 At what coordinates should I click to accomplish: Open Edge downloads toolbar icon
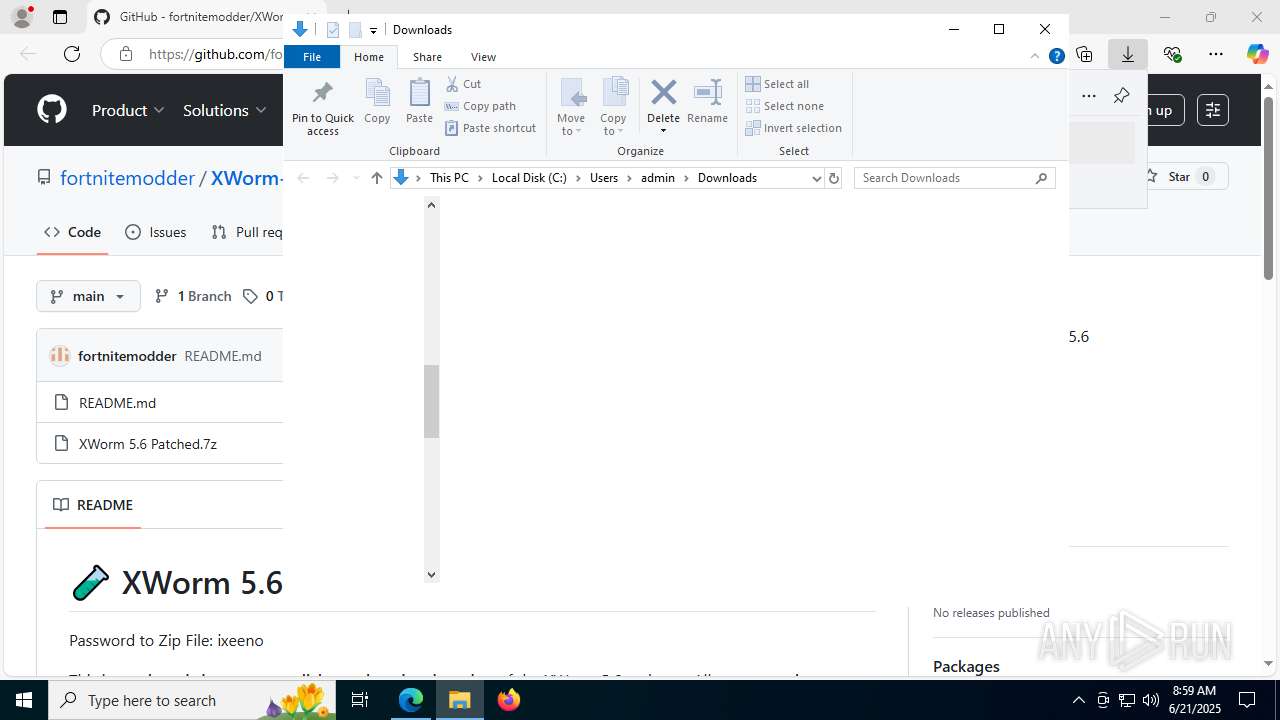[x=1127, y=54]
